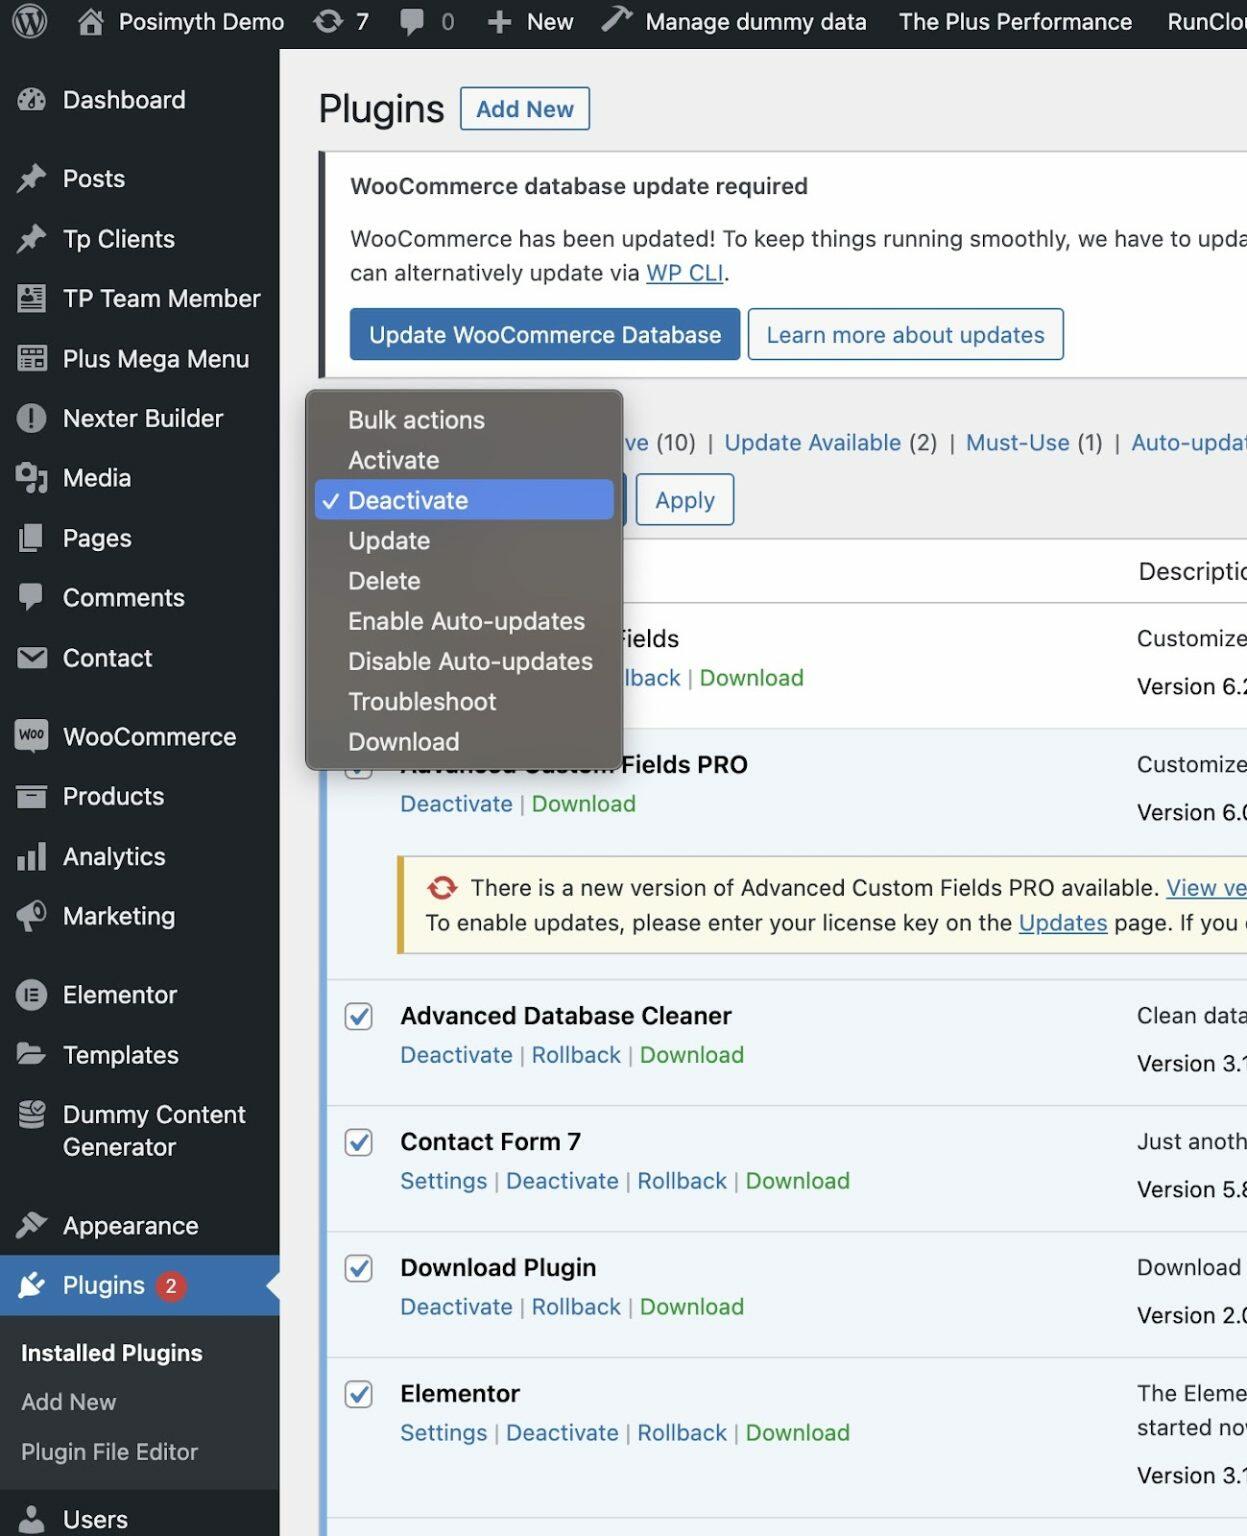
Task: Click the comments bubble icon in admin bar
Action: (412, 21)
